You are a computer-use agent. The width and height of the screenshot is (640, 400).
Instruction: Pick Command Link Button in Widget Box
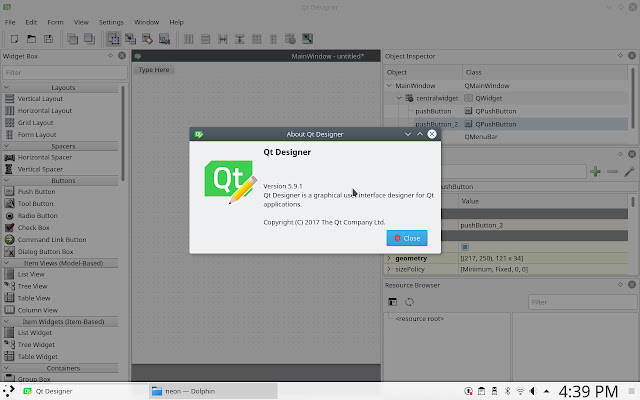pyautogui.click(x=52, y=240)
